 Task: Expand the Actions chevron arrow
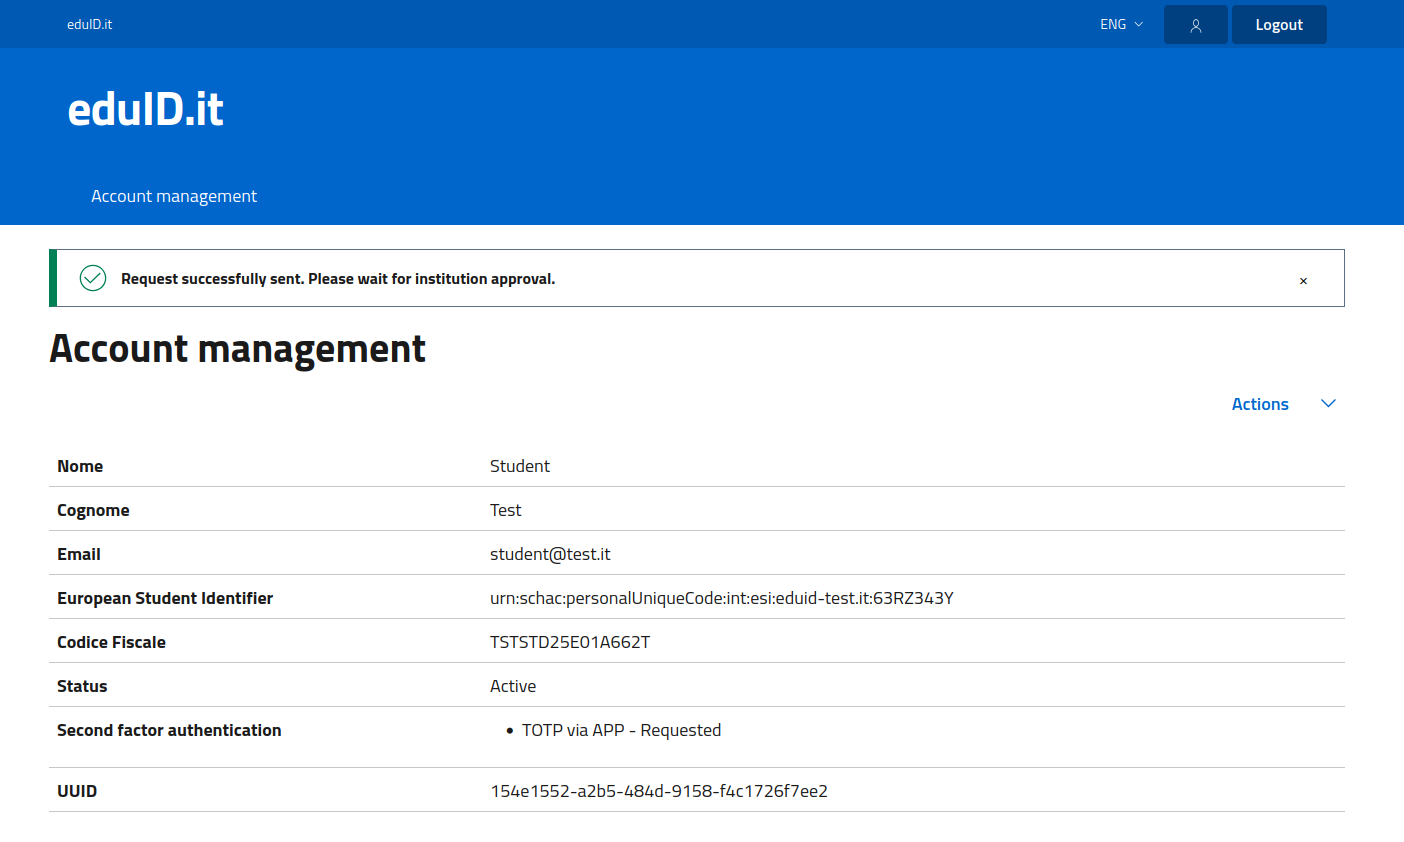pos(1328,404)
